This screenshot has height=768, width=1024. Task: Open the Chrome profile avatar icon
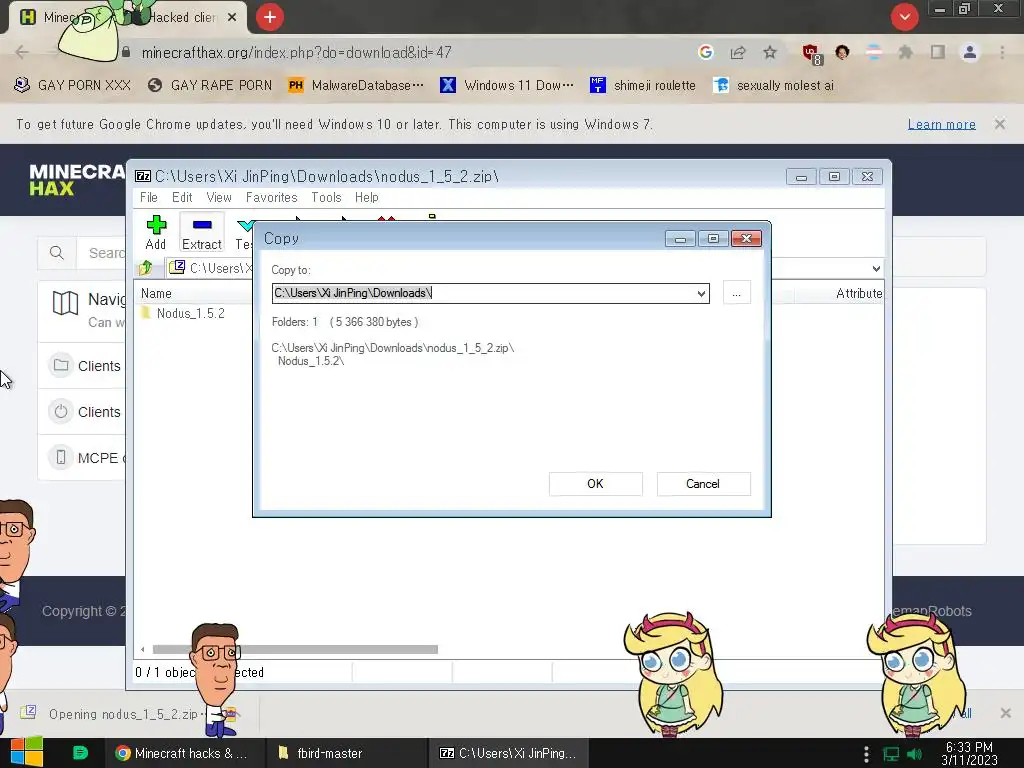click(x=970, y=52)
